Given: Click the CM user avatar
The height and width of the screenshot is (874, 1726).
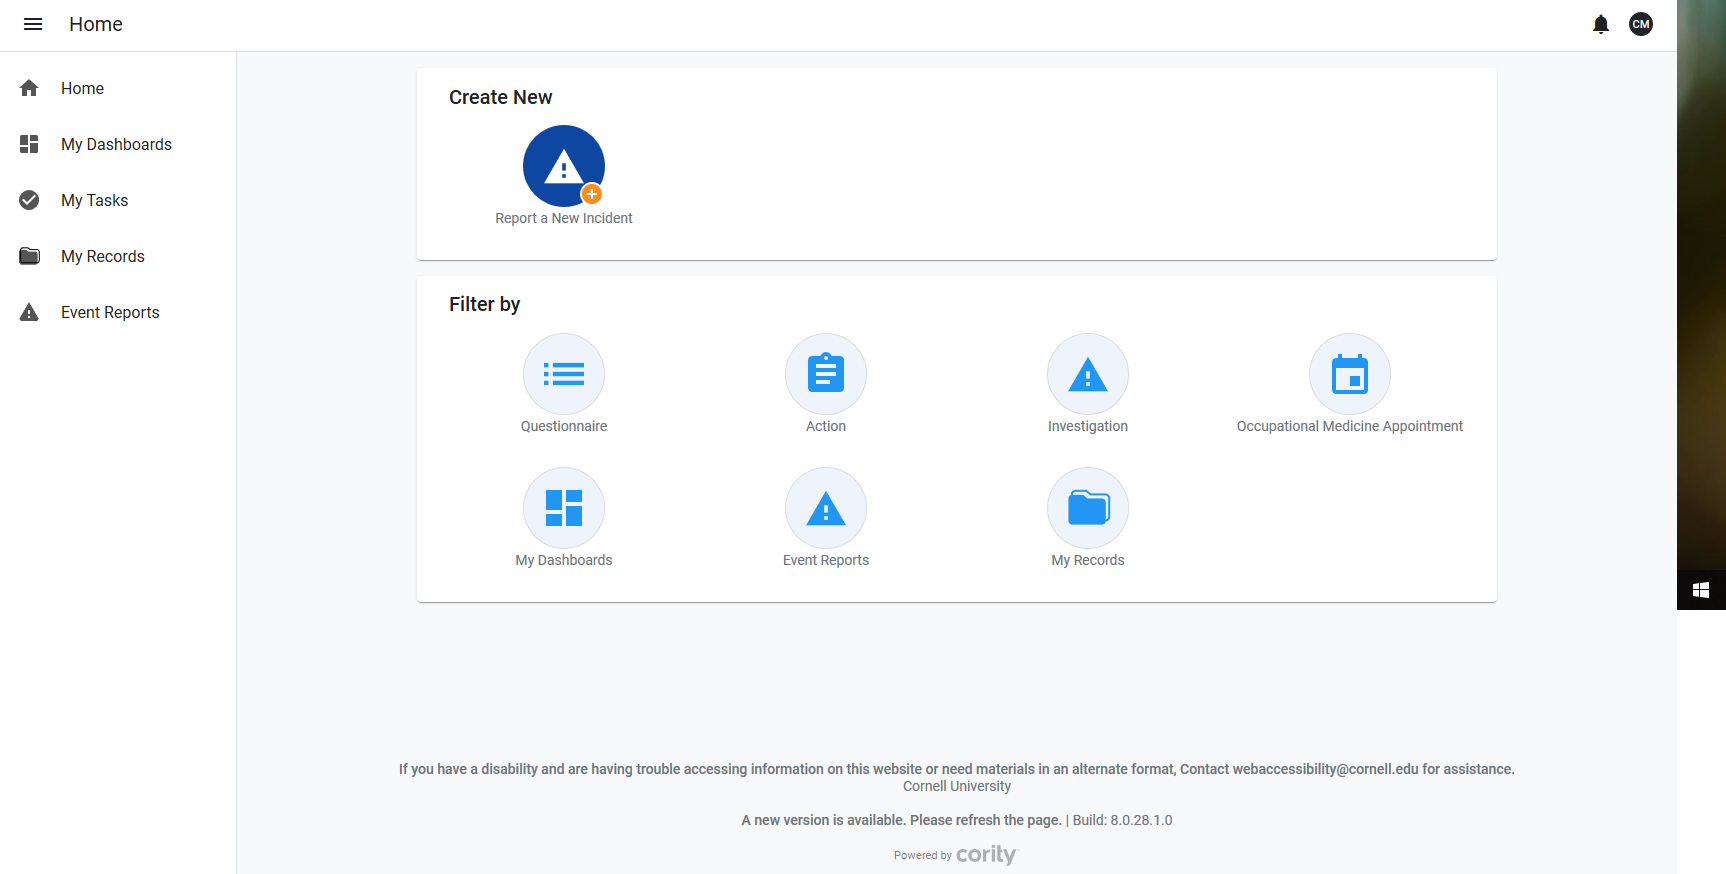Looking at the screenshot, I should 1640,24.
